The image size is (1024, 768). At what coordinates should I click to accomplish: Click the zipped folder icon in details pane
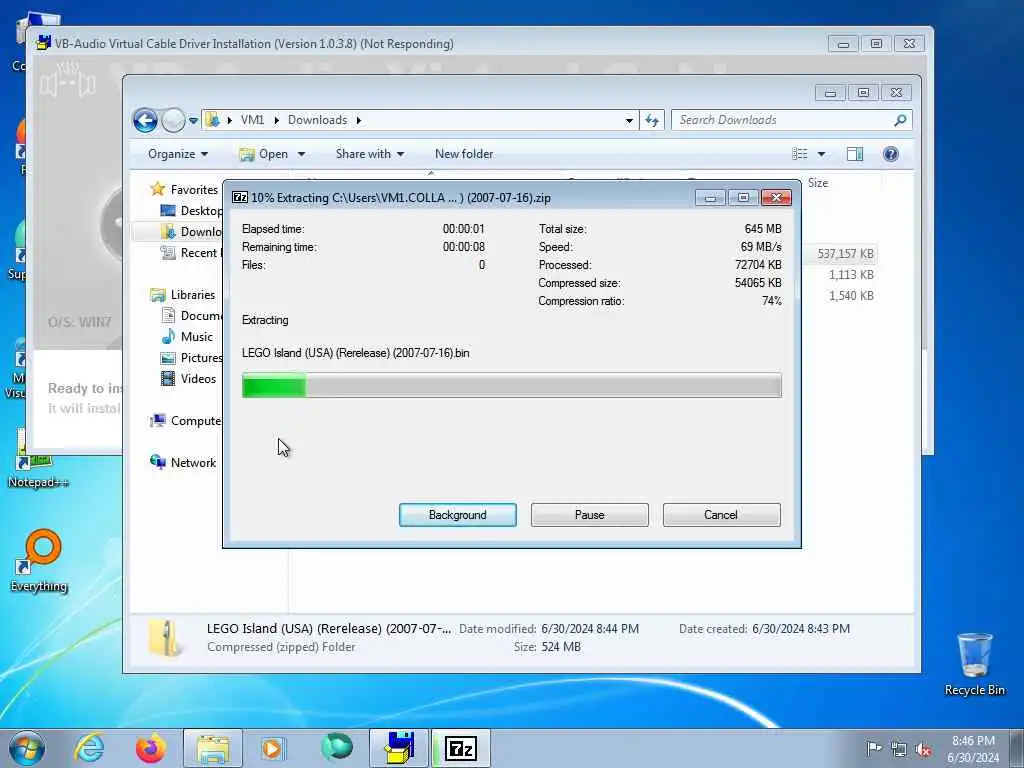point(164,637)
